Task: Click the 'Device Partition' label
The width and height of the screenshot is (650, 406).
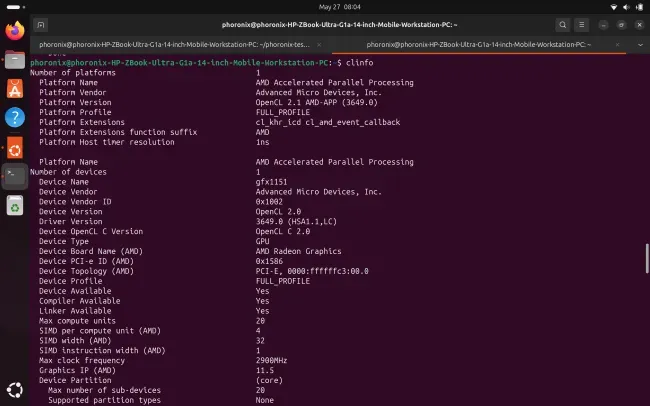Action: [75, 380]
